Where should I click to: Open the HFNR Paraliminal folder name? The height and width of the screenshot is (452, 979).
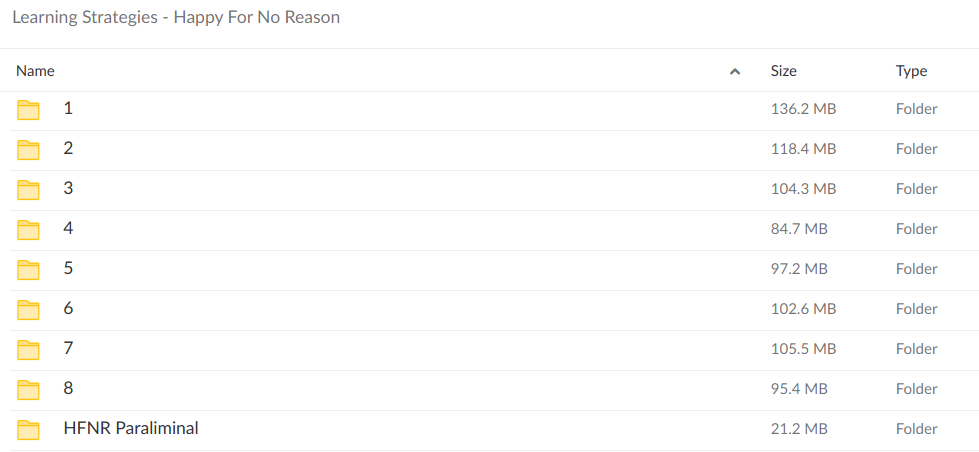coord(131,428)
